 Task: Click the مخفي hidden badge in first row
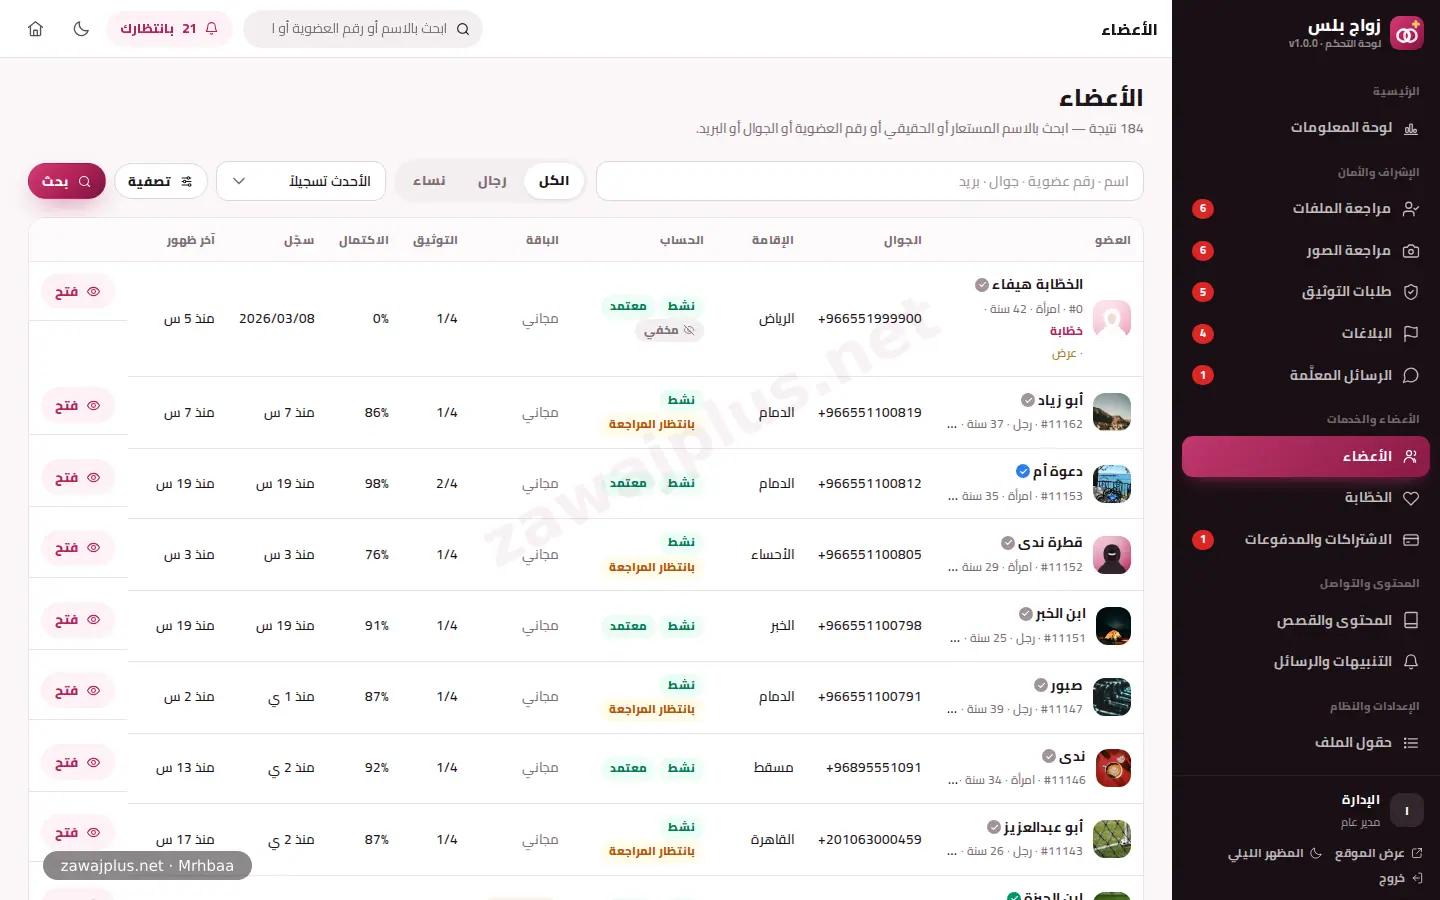click(669, 330)
